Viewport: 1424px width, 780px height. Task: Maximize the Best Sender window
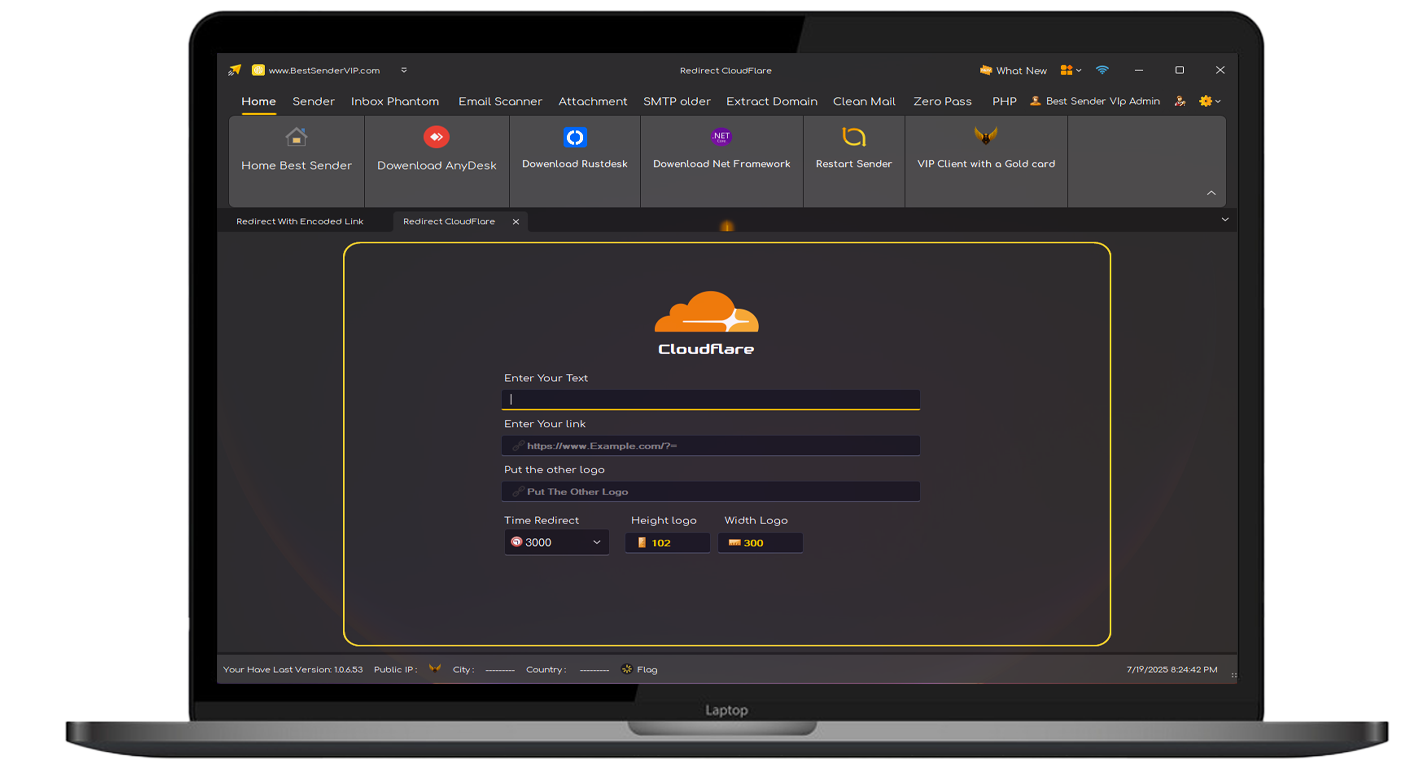1179,70
